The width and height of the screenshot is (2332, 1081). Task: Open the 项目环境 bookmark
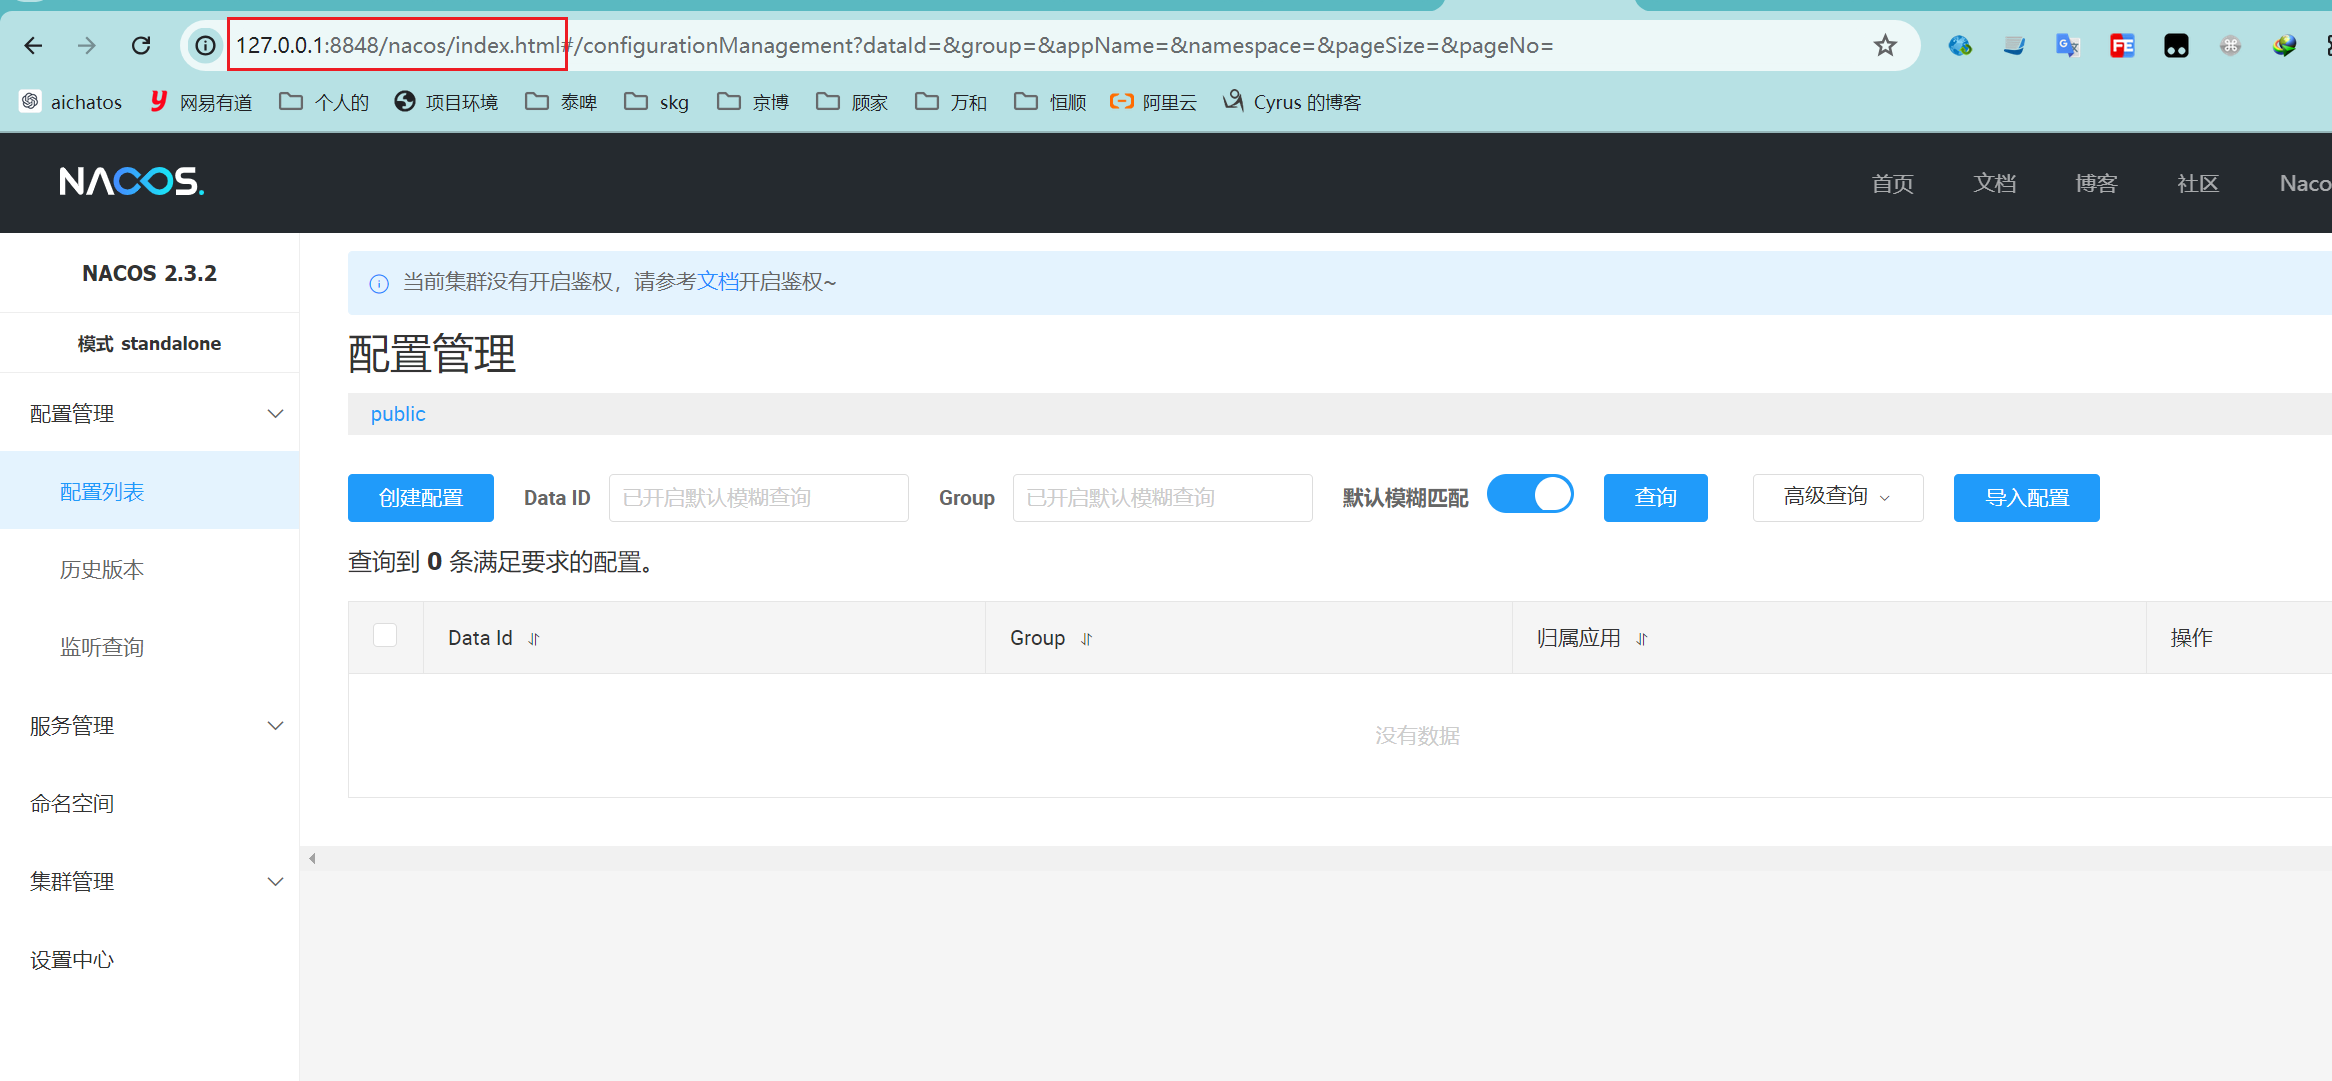click(x=447, y=102)
